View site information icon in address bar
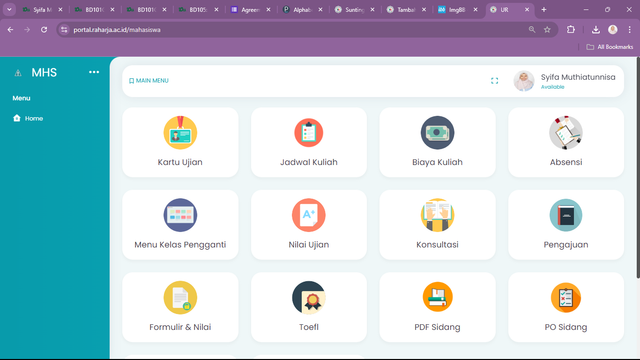 point(64,30)
